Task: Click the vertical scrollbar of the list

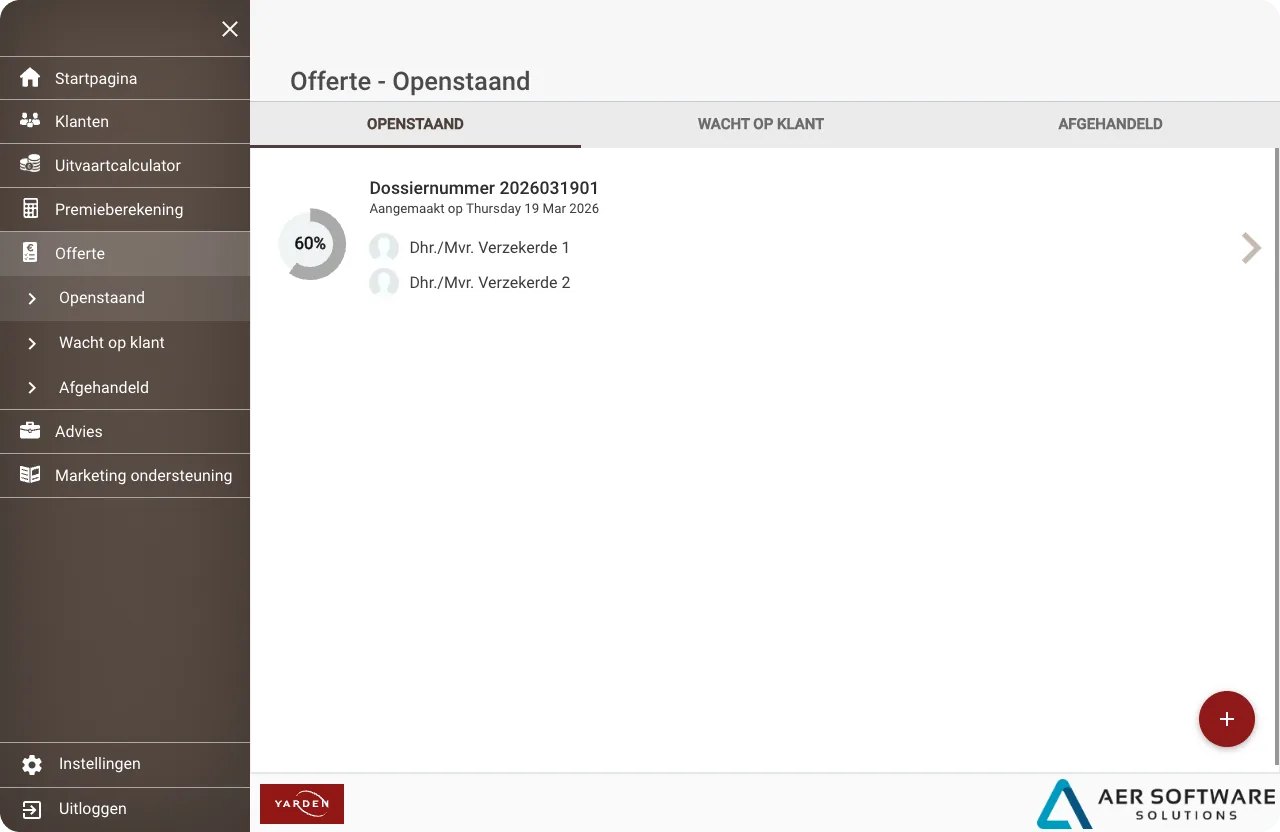Action: tap(1277, 456)
